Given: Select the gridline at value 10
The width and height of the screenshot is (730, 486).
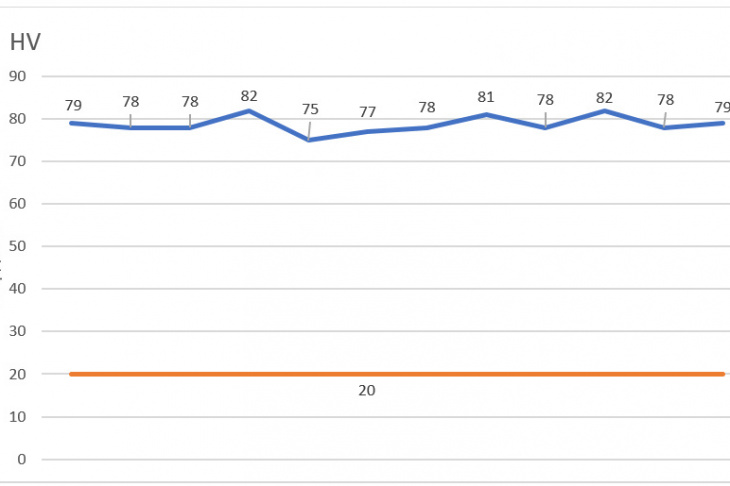Looking at the screenshot, I should click(x=385, y=417).
